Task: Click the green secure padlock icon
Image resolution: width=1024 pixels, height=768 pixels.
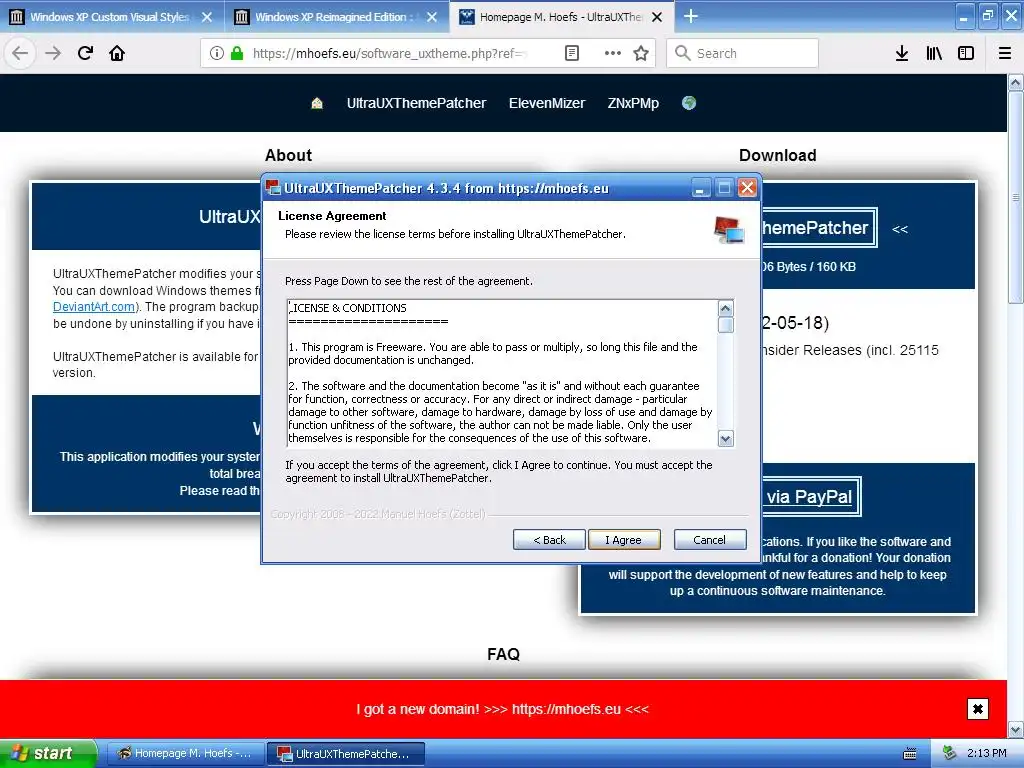Action: point(237,53)
